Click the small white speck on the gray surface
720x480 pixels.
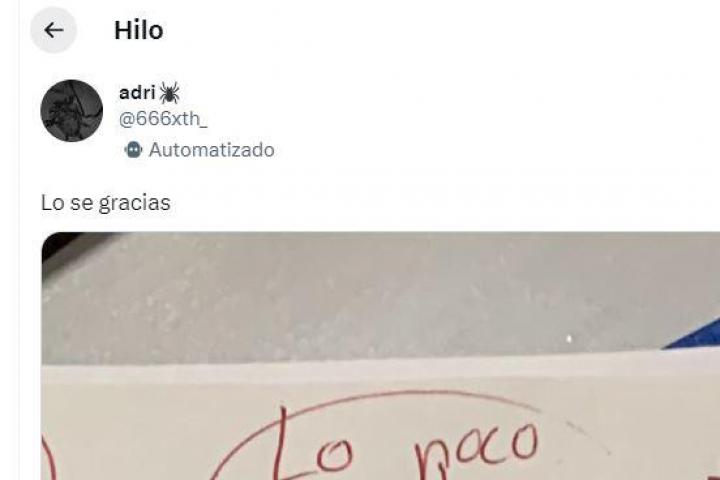(569, 339)
